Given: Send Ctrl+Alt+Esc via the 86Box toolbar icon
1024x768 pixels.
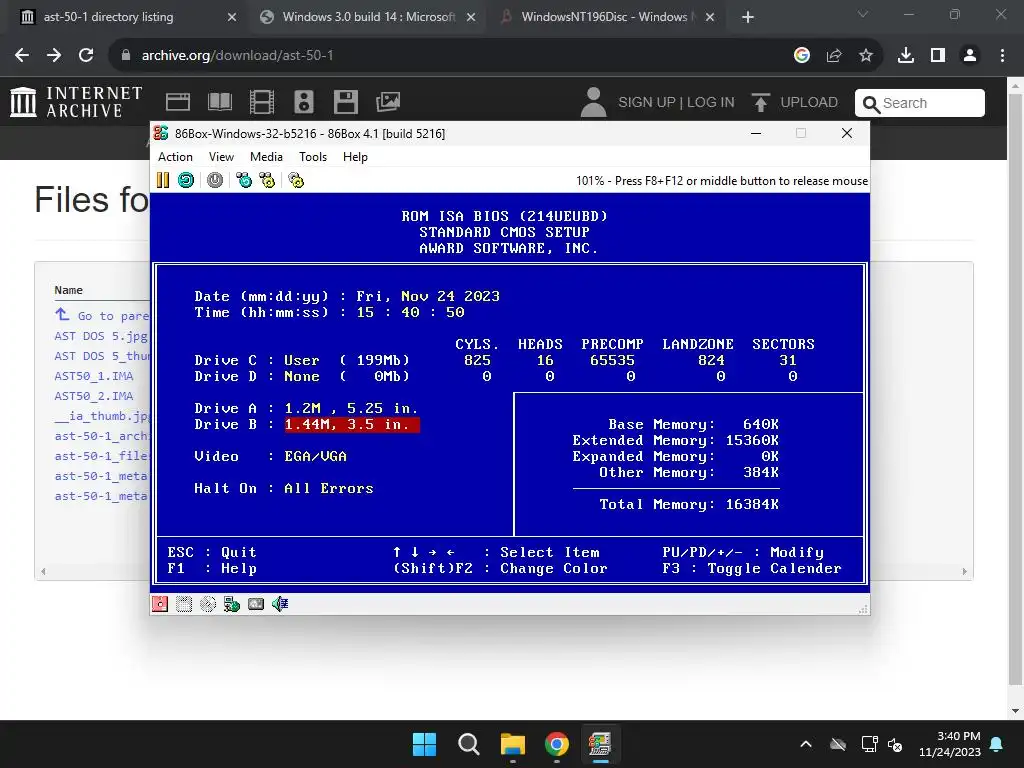Looking at the screenshot, I should click(x=267, y=180).
